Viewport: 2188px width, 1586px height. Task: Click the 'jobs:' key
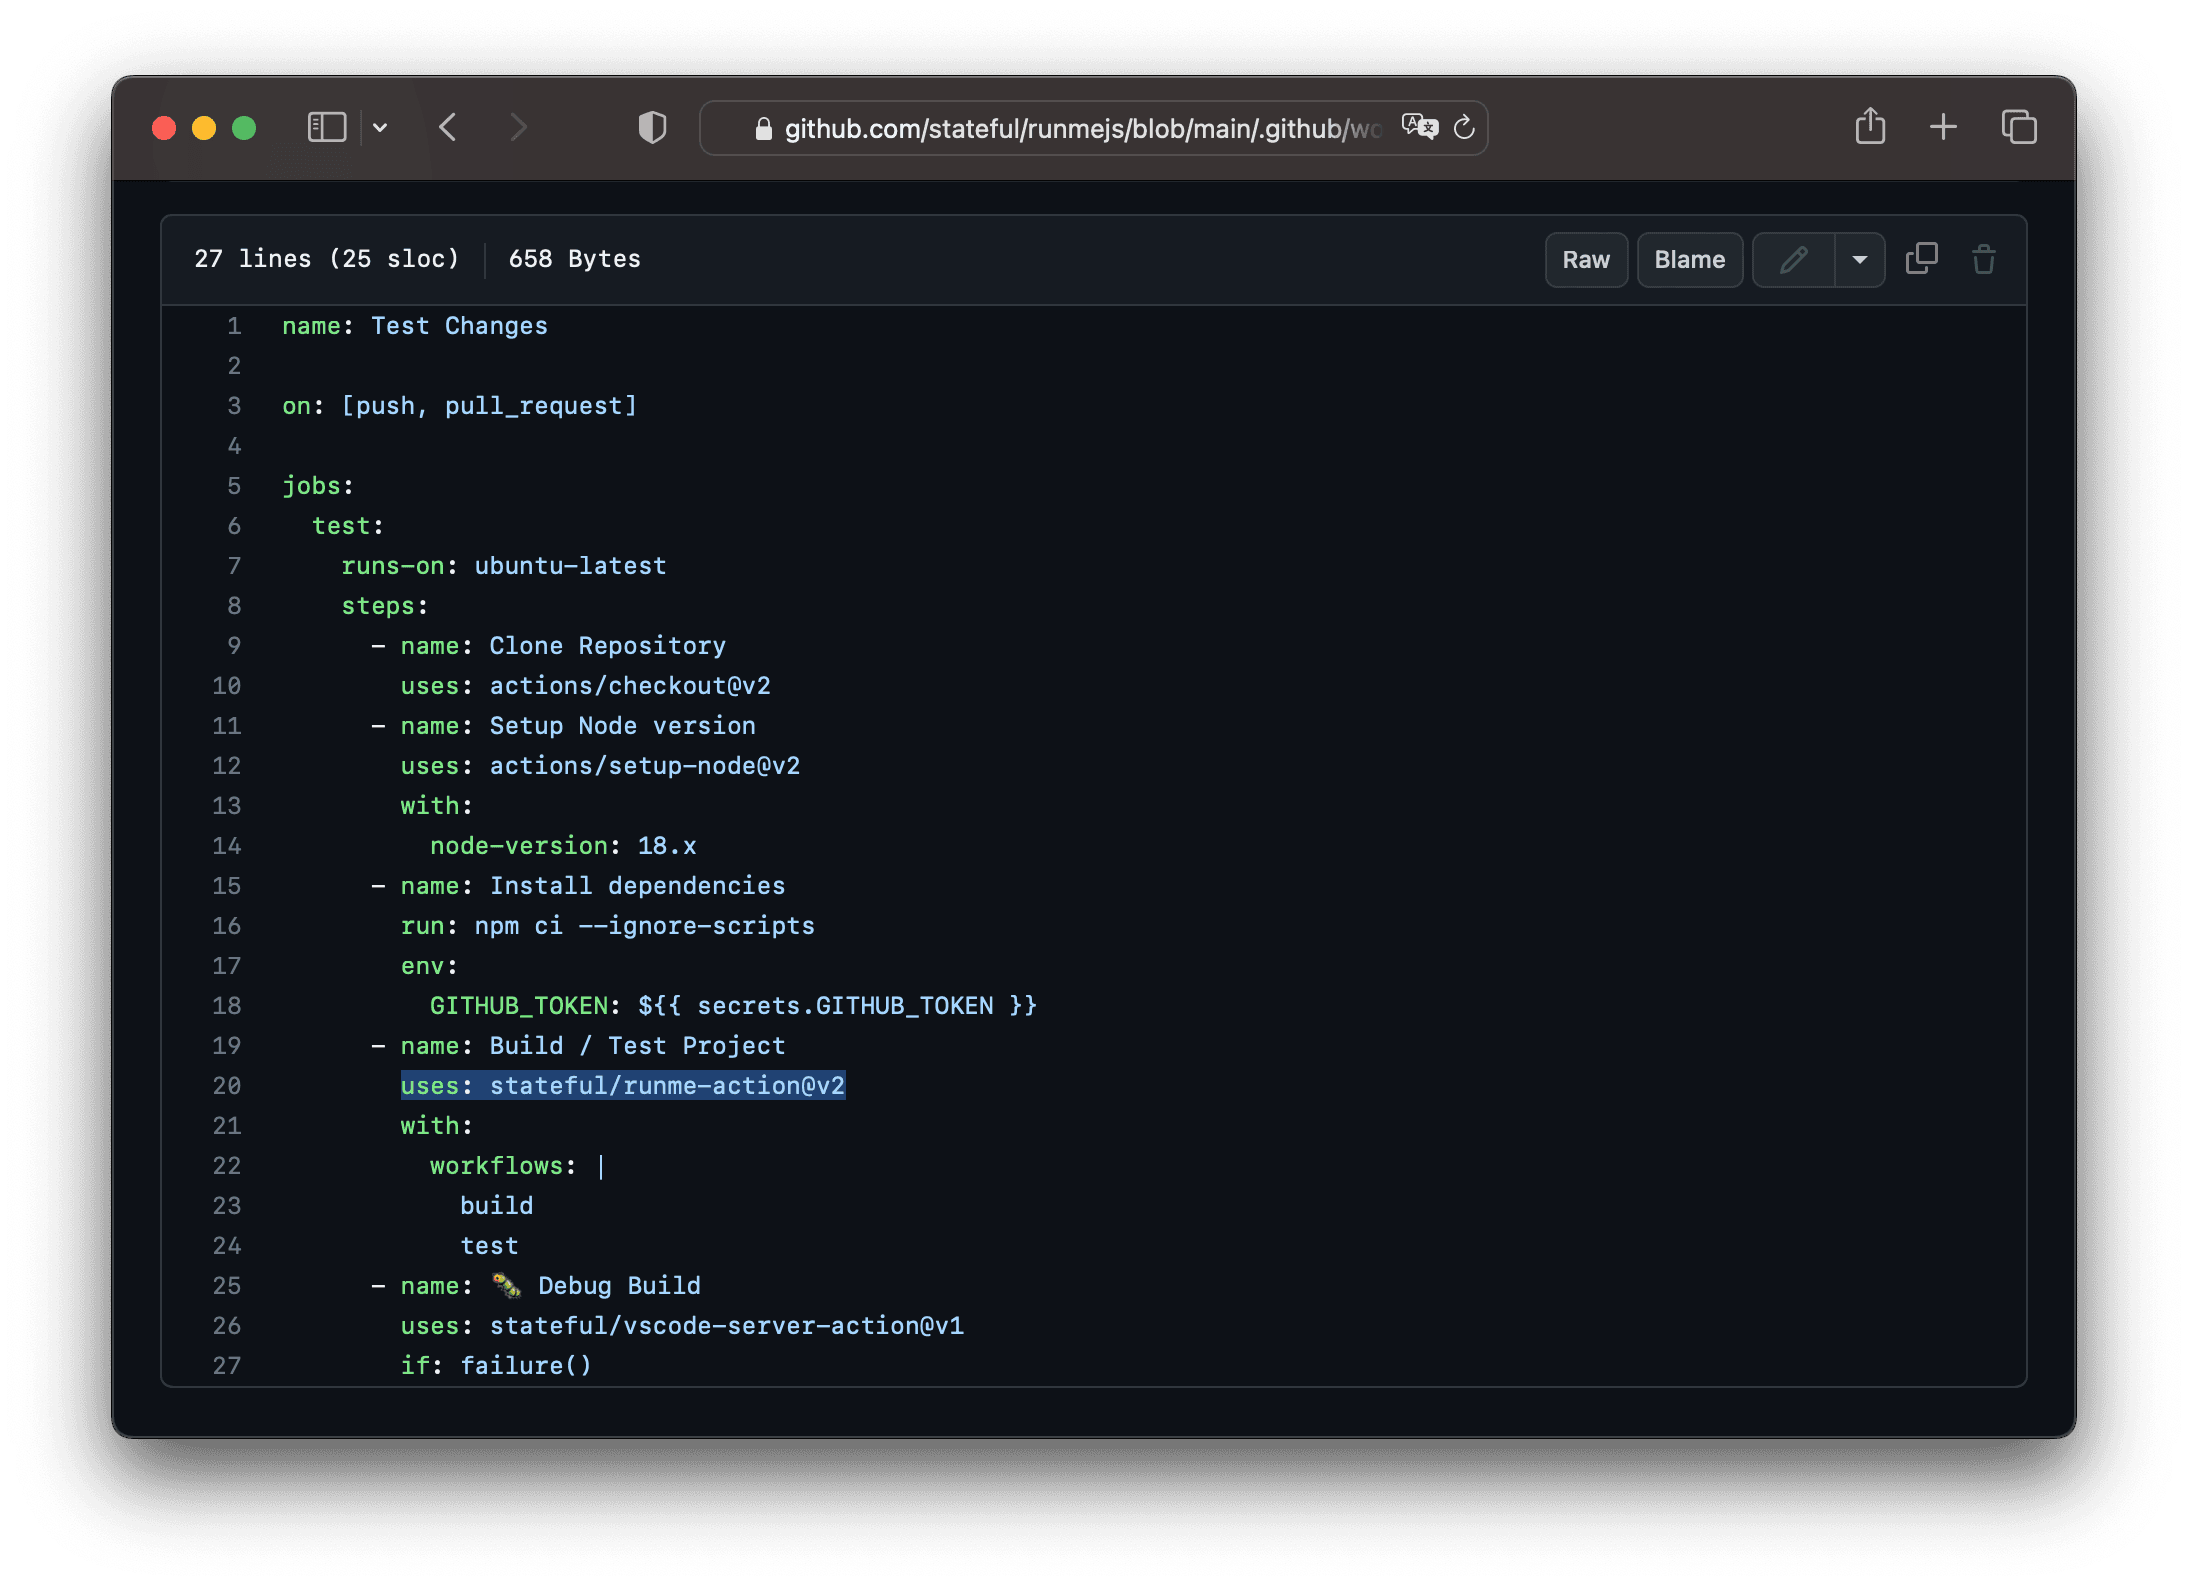point(318,486)
